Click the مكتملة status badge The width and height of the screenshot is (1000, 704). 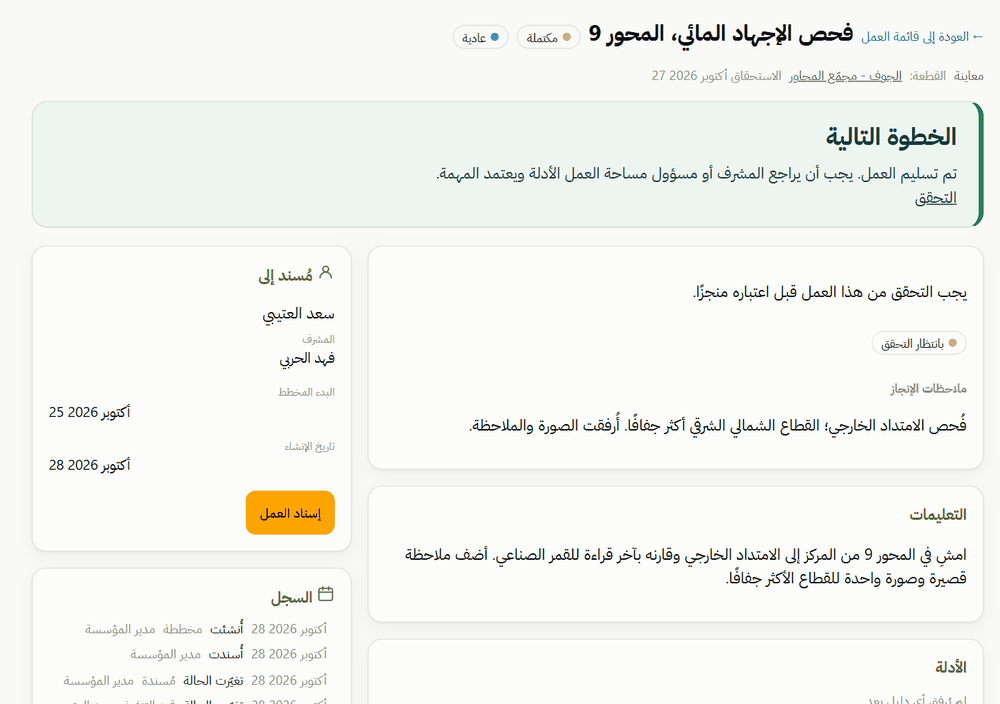[x=548, y=38]
